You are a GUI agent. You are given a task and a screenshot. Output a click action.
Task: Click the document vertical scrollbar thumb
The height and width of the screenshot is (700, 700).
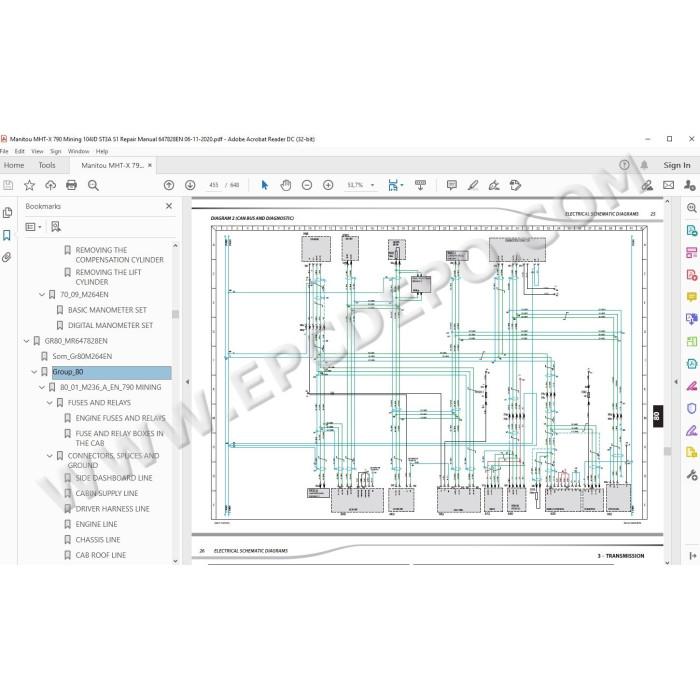pos(667,451)
